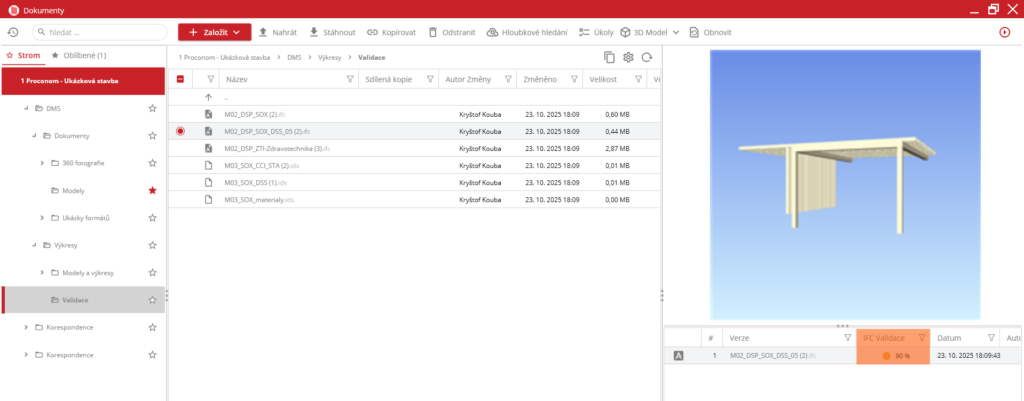Toggle favorite star for Ukázky formátů
1024x401 pixels.
coord(152,217)
